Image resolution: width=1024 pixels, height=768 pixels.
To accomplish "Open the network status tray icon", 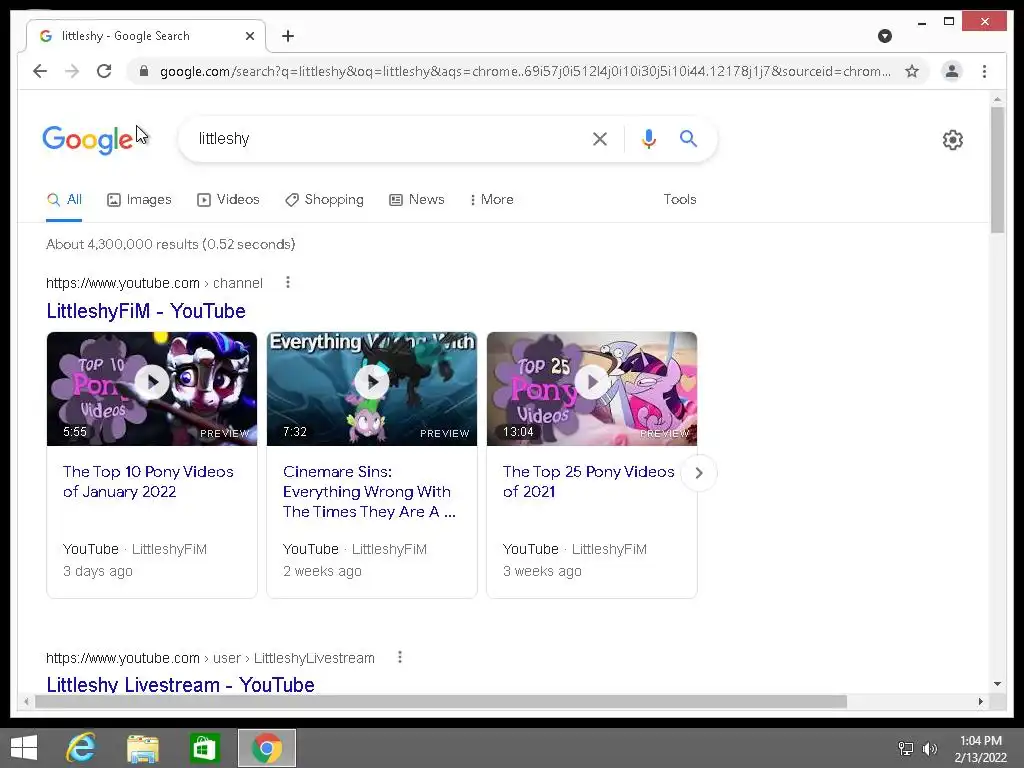I will tap(906, 748).
